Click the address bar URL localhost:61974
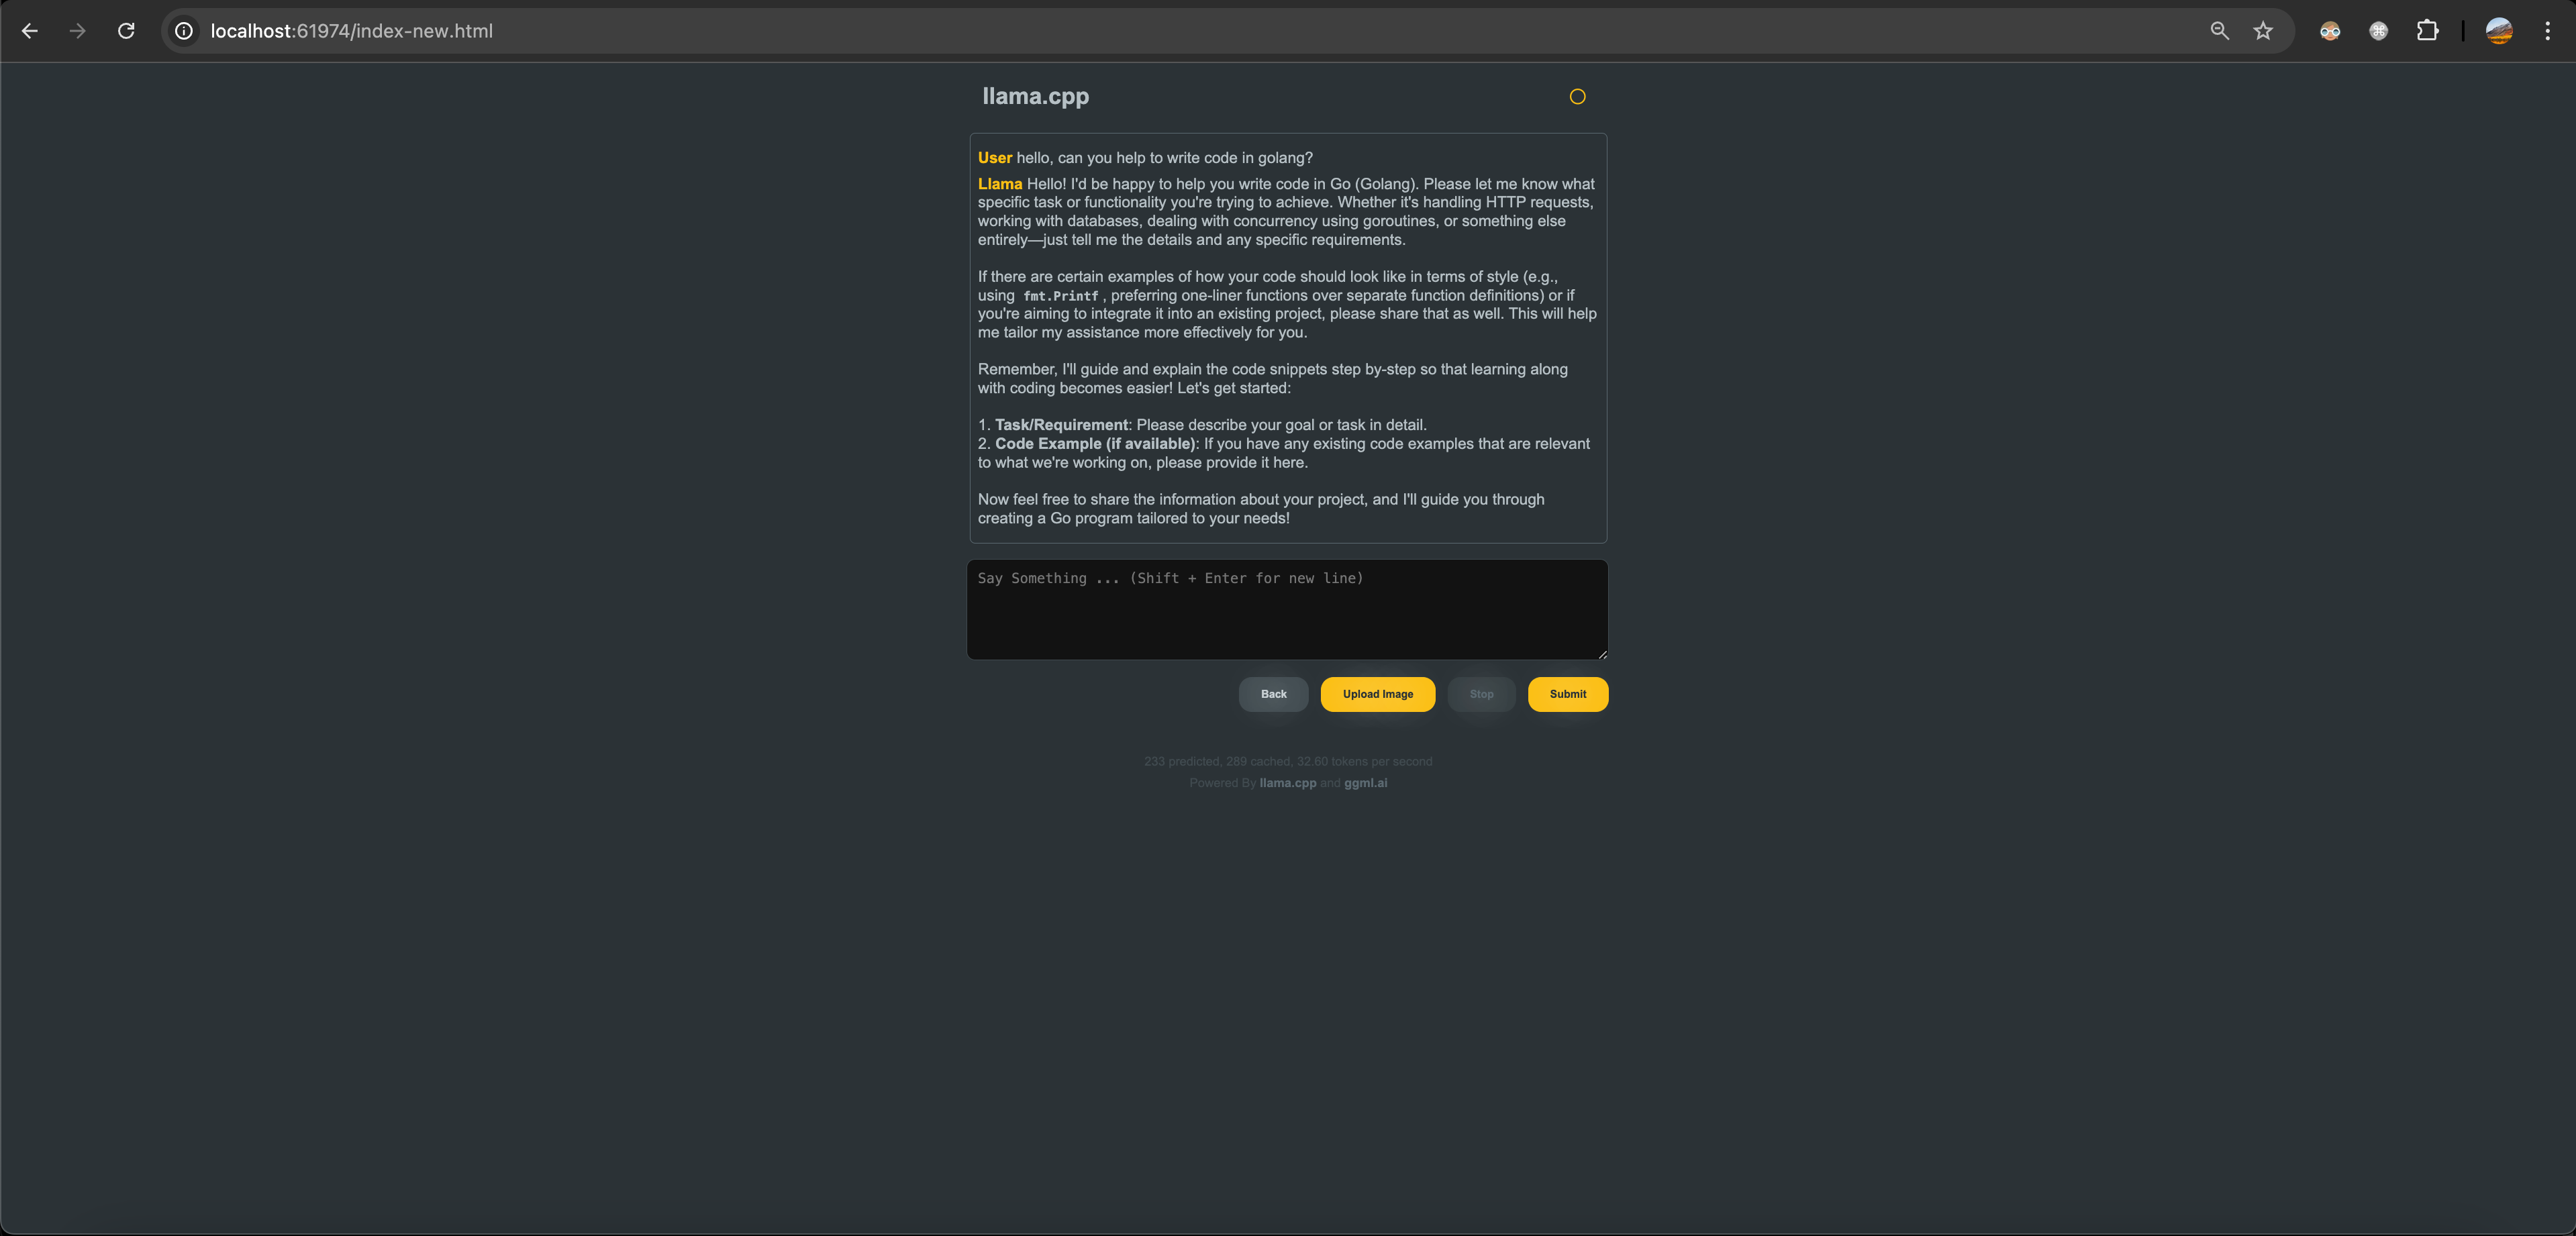This screenshot has height=1236, width=2576. coord(351,31)
